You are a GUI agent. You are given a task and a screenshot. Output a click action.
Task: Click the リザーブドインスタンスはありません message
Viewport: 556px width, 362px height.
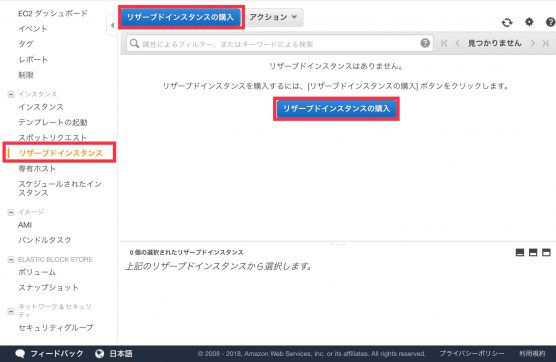pyautogui.click(x=336, y=66)
